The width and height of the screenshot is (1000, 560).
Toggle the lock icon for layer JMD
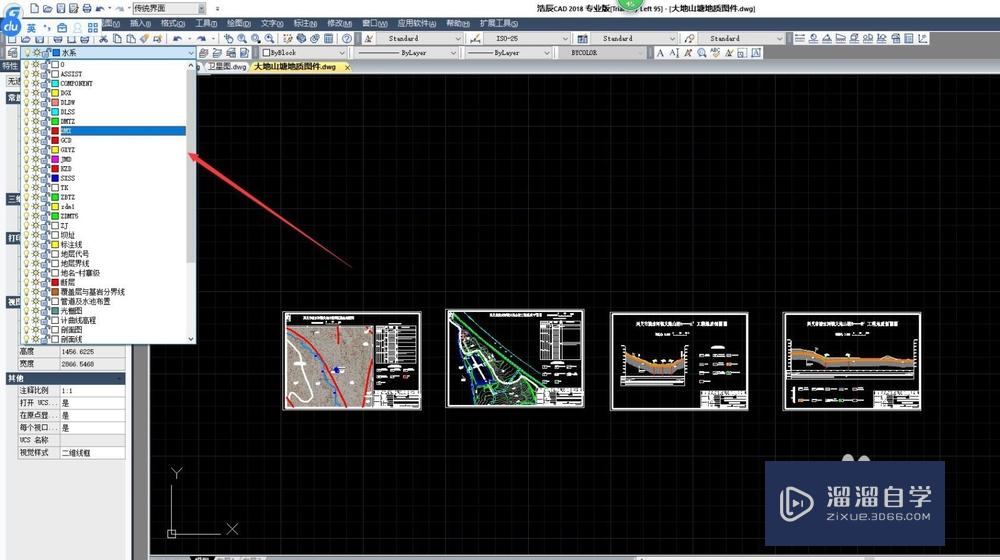click(x=45, y=159)
